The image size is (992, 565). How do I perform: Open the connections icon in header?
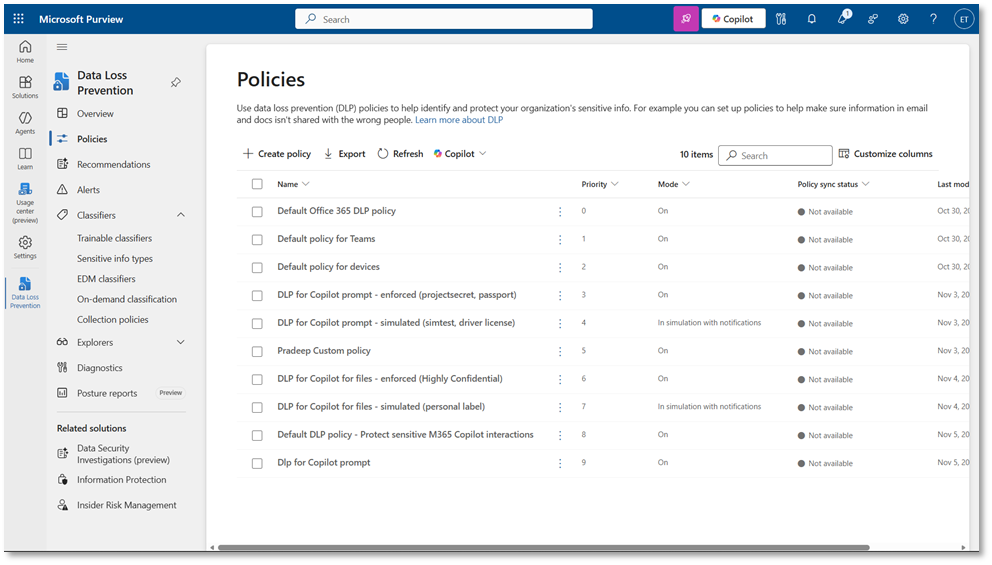pos(872,19)
